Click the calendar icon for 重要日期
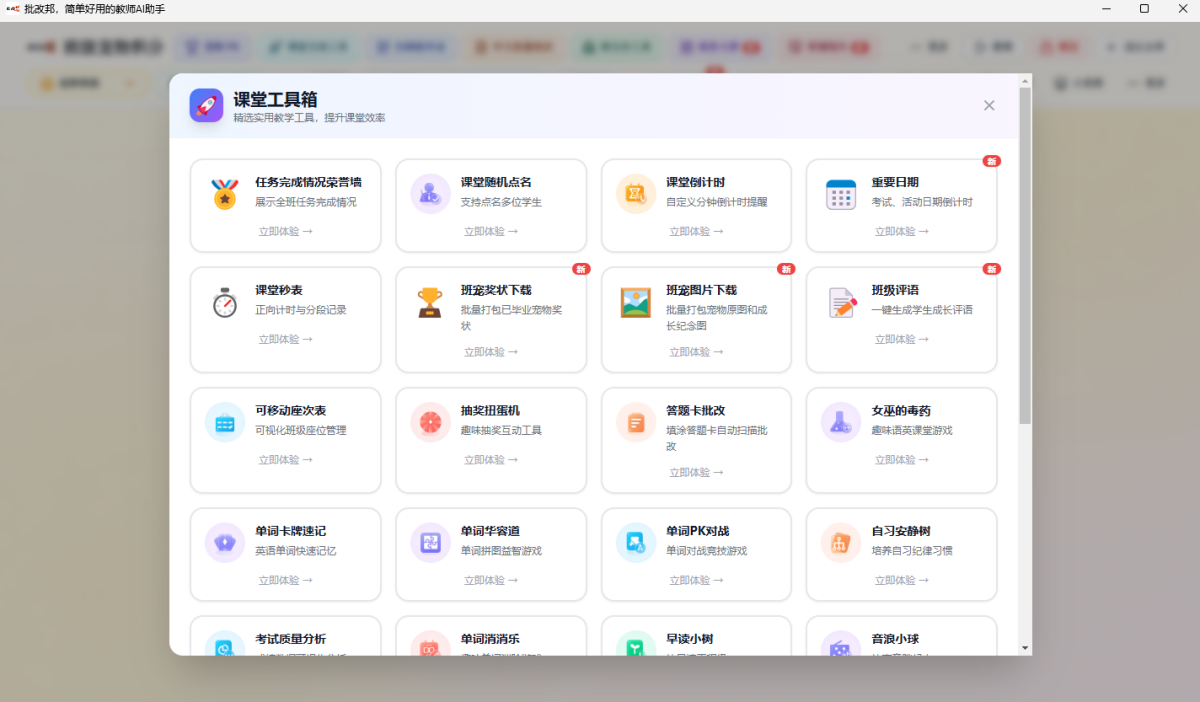This screenshot has height=702, width=1200. pyautogui.click(x=841, y=194)
